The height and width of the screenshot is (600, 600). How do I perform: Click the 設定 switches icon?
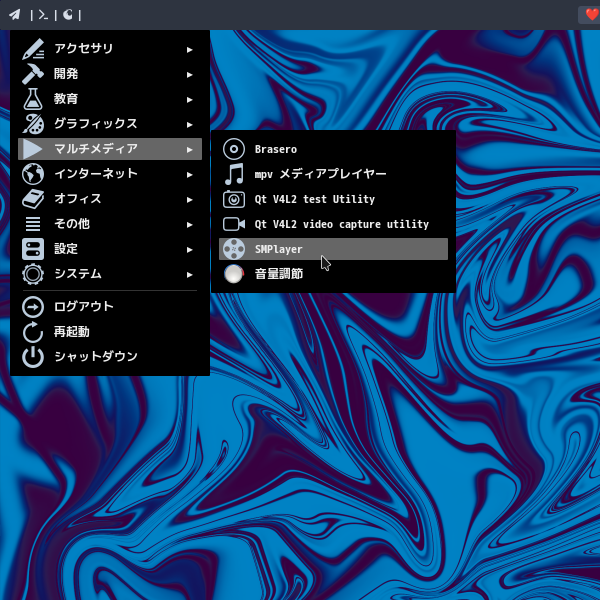(x=33, y=249)
